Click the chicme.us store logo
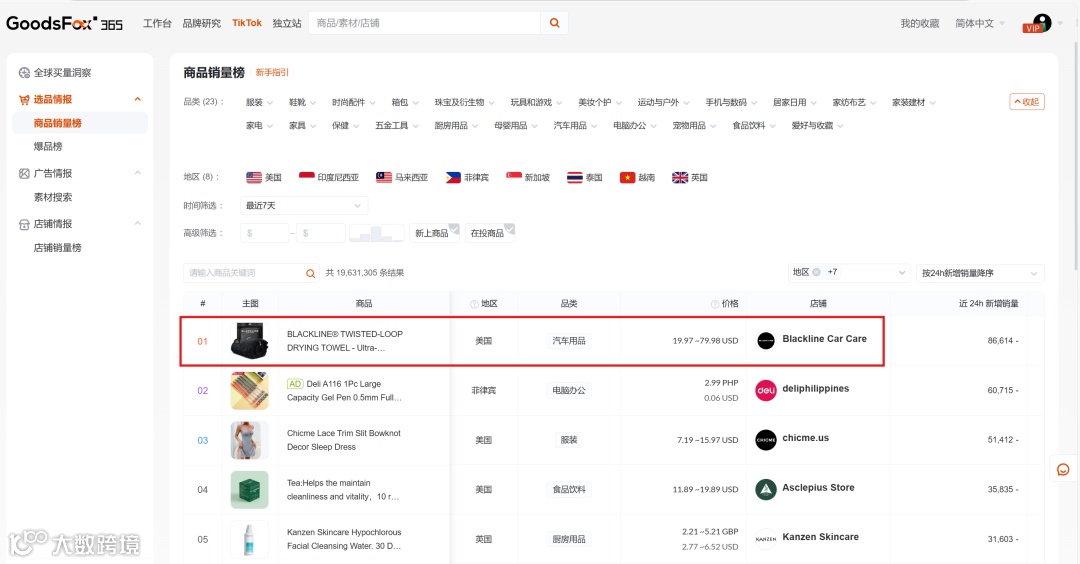Screen dimensions: 1080x564 point(766,439)
